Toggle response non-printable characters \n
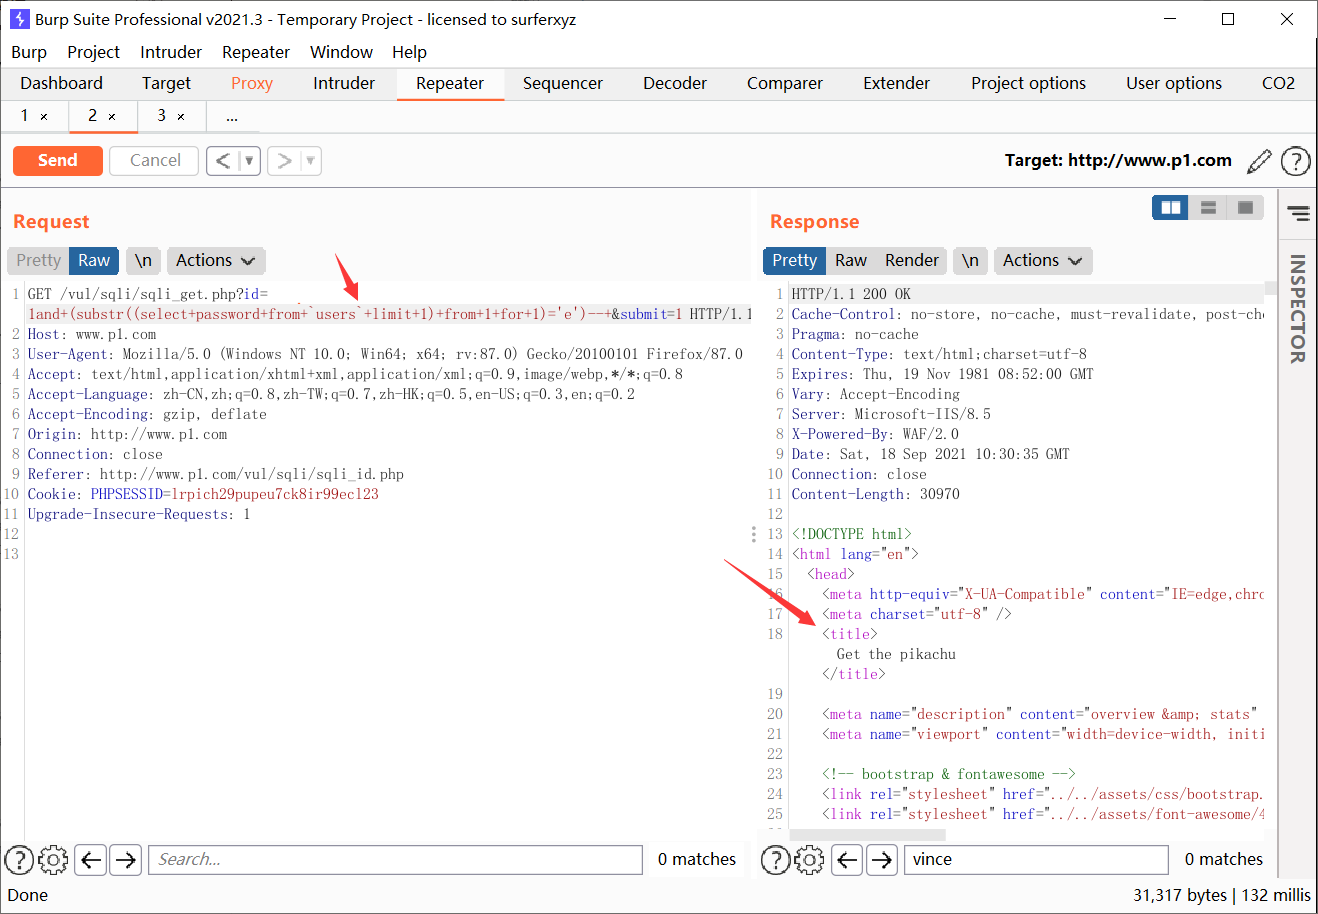 (970, 261)
